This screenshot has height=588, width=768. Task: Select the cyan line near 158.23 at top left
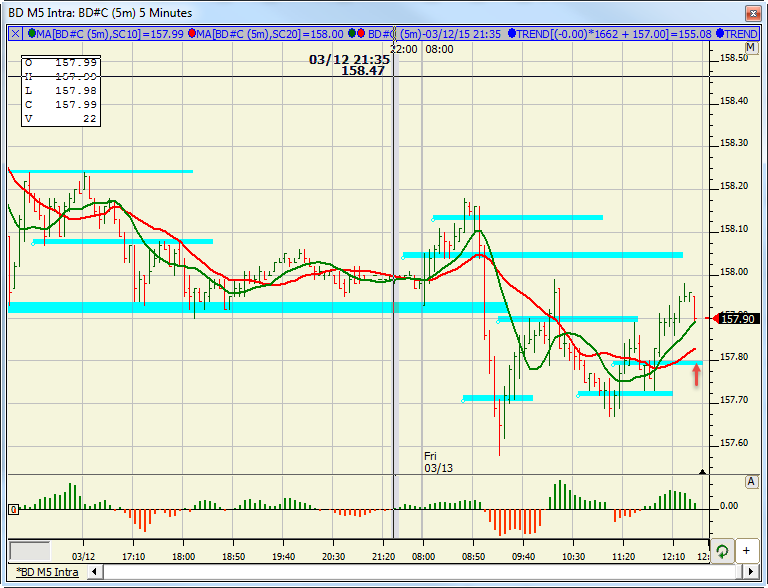100,172
